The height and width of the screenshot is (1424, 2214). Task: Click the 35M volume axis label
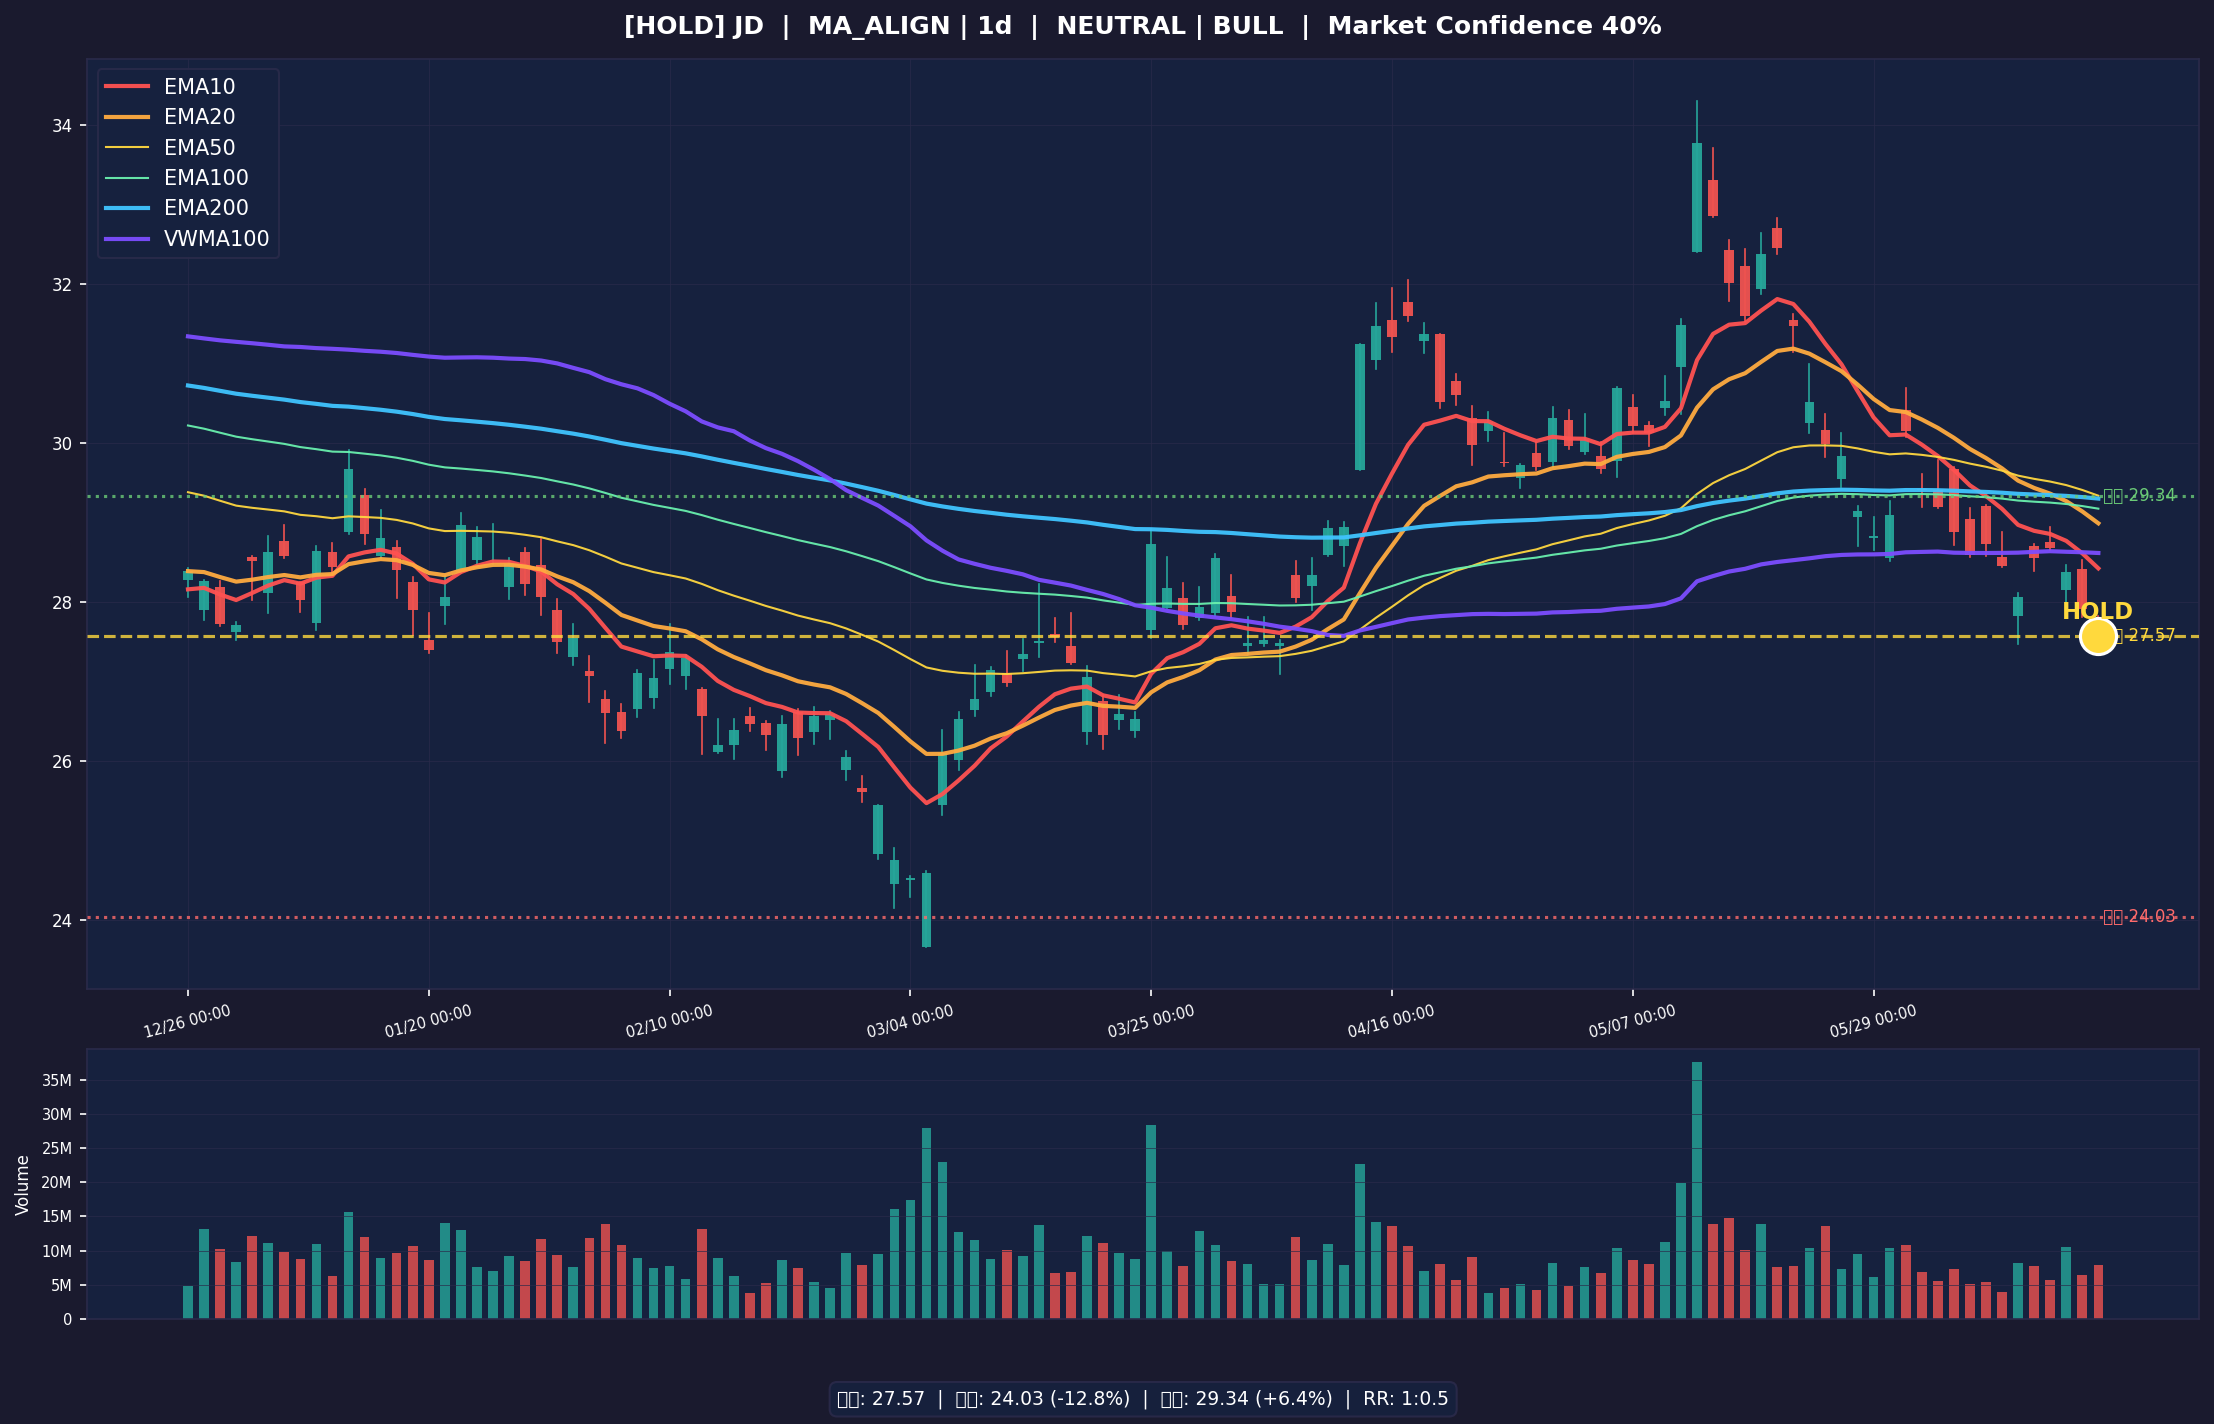click(x=56, y=1081)
